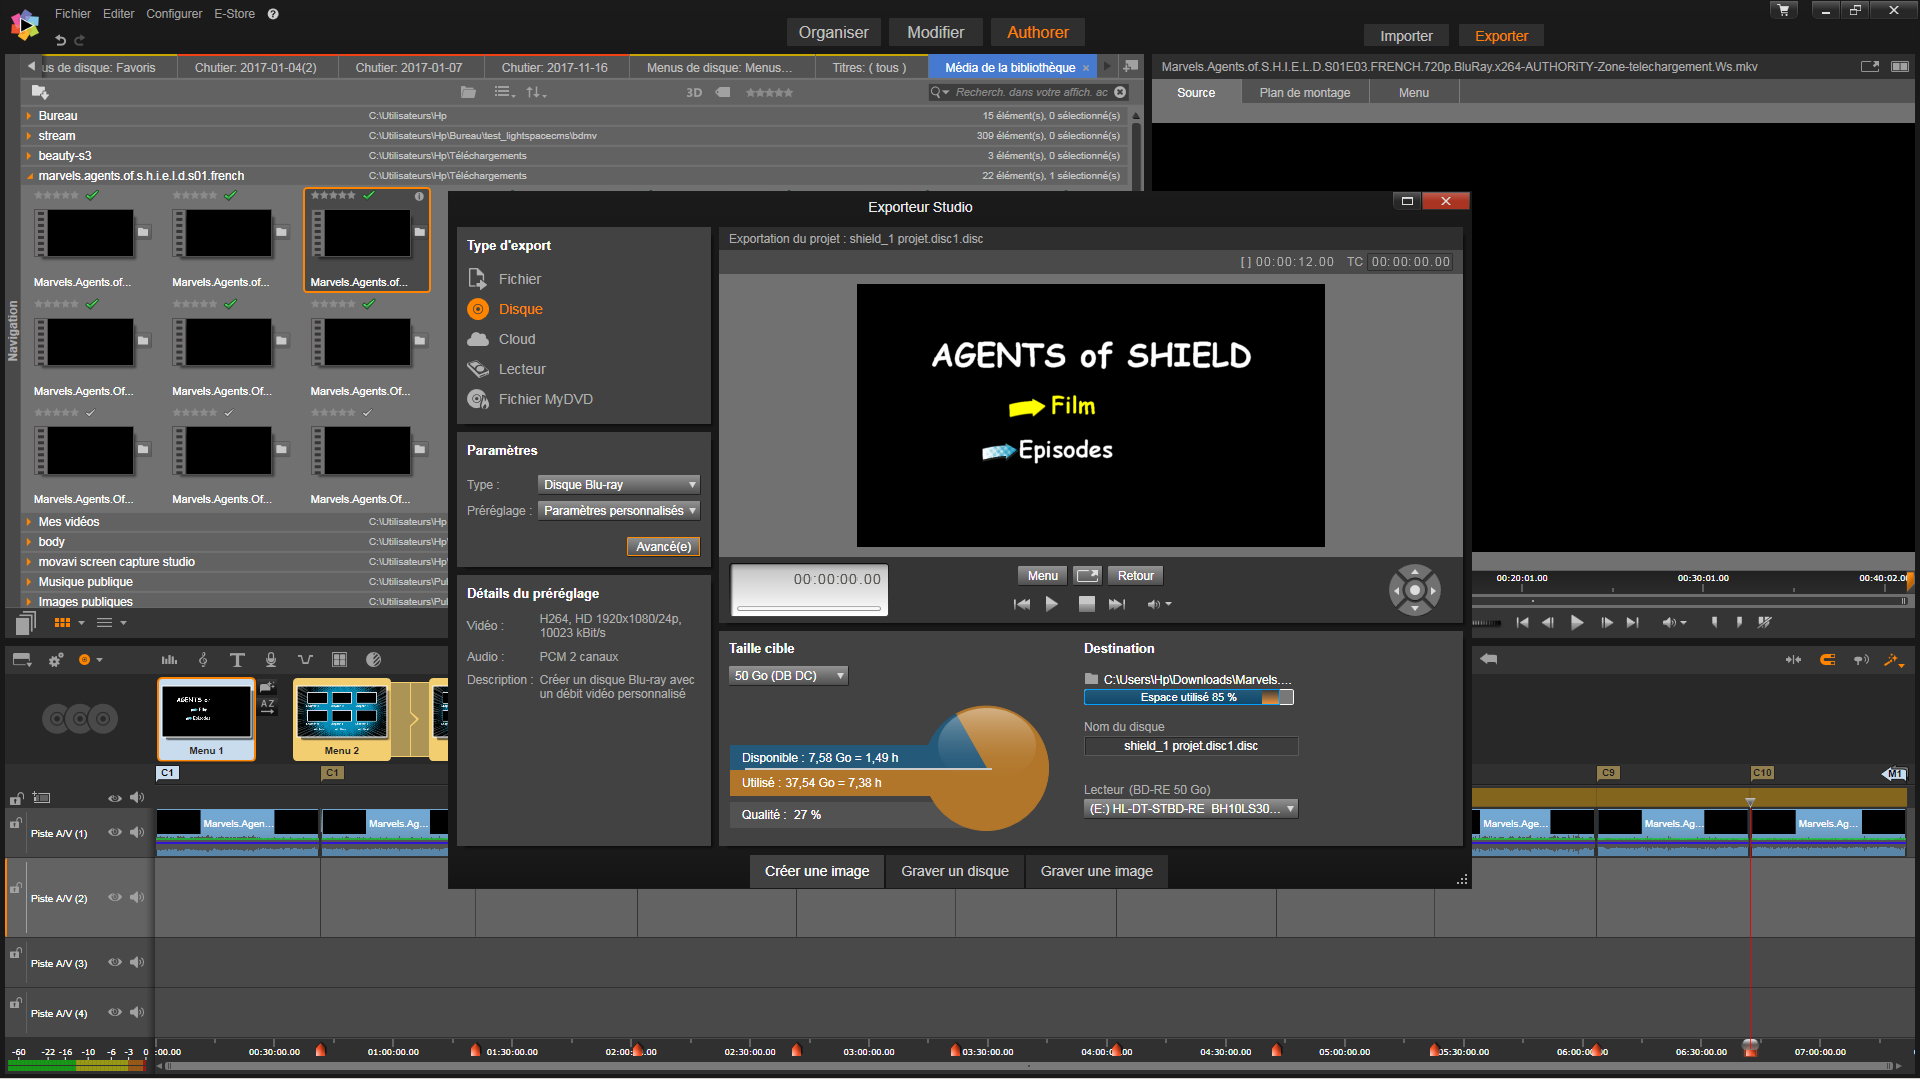Toggle visibility eye on Piste A/V (1)

(115, 832)
